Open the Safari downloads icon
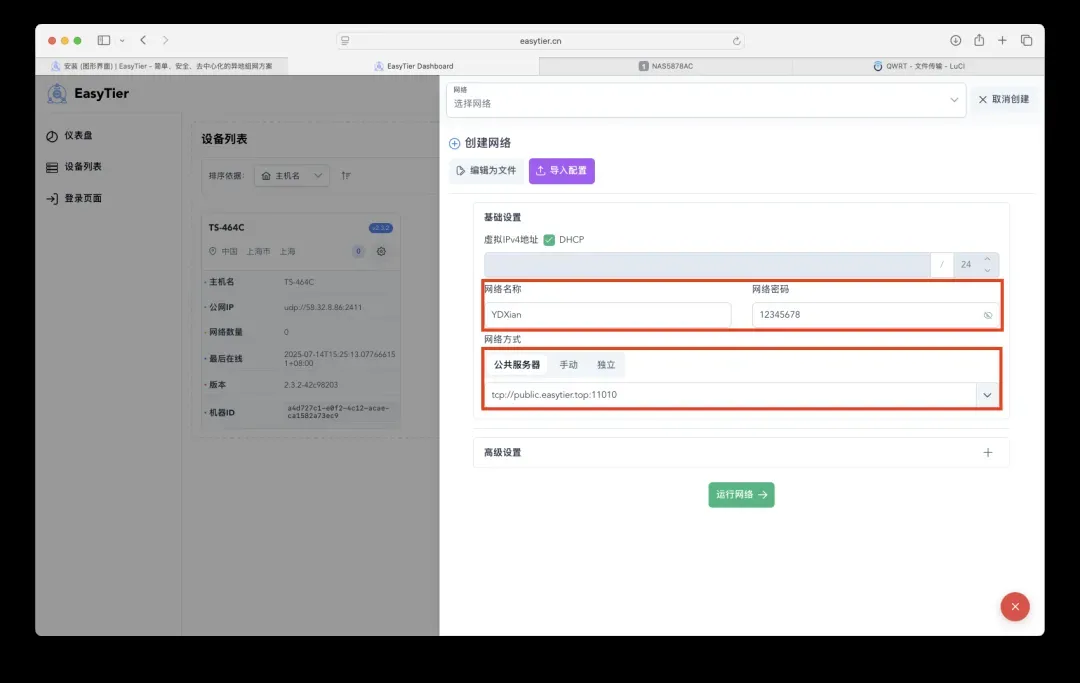The image size is (1080, 683). pos(955,40)
